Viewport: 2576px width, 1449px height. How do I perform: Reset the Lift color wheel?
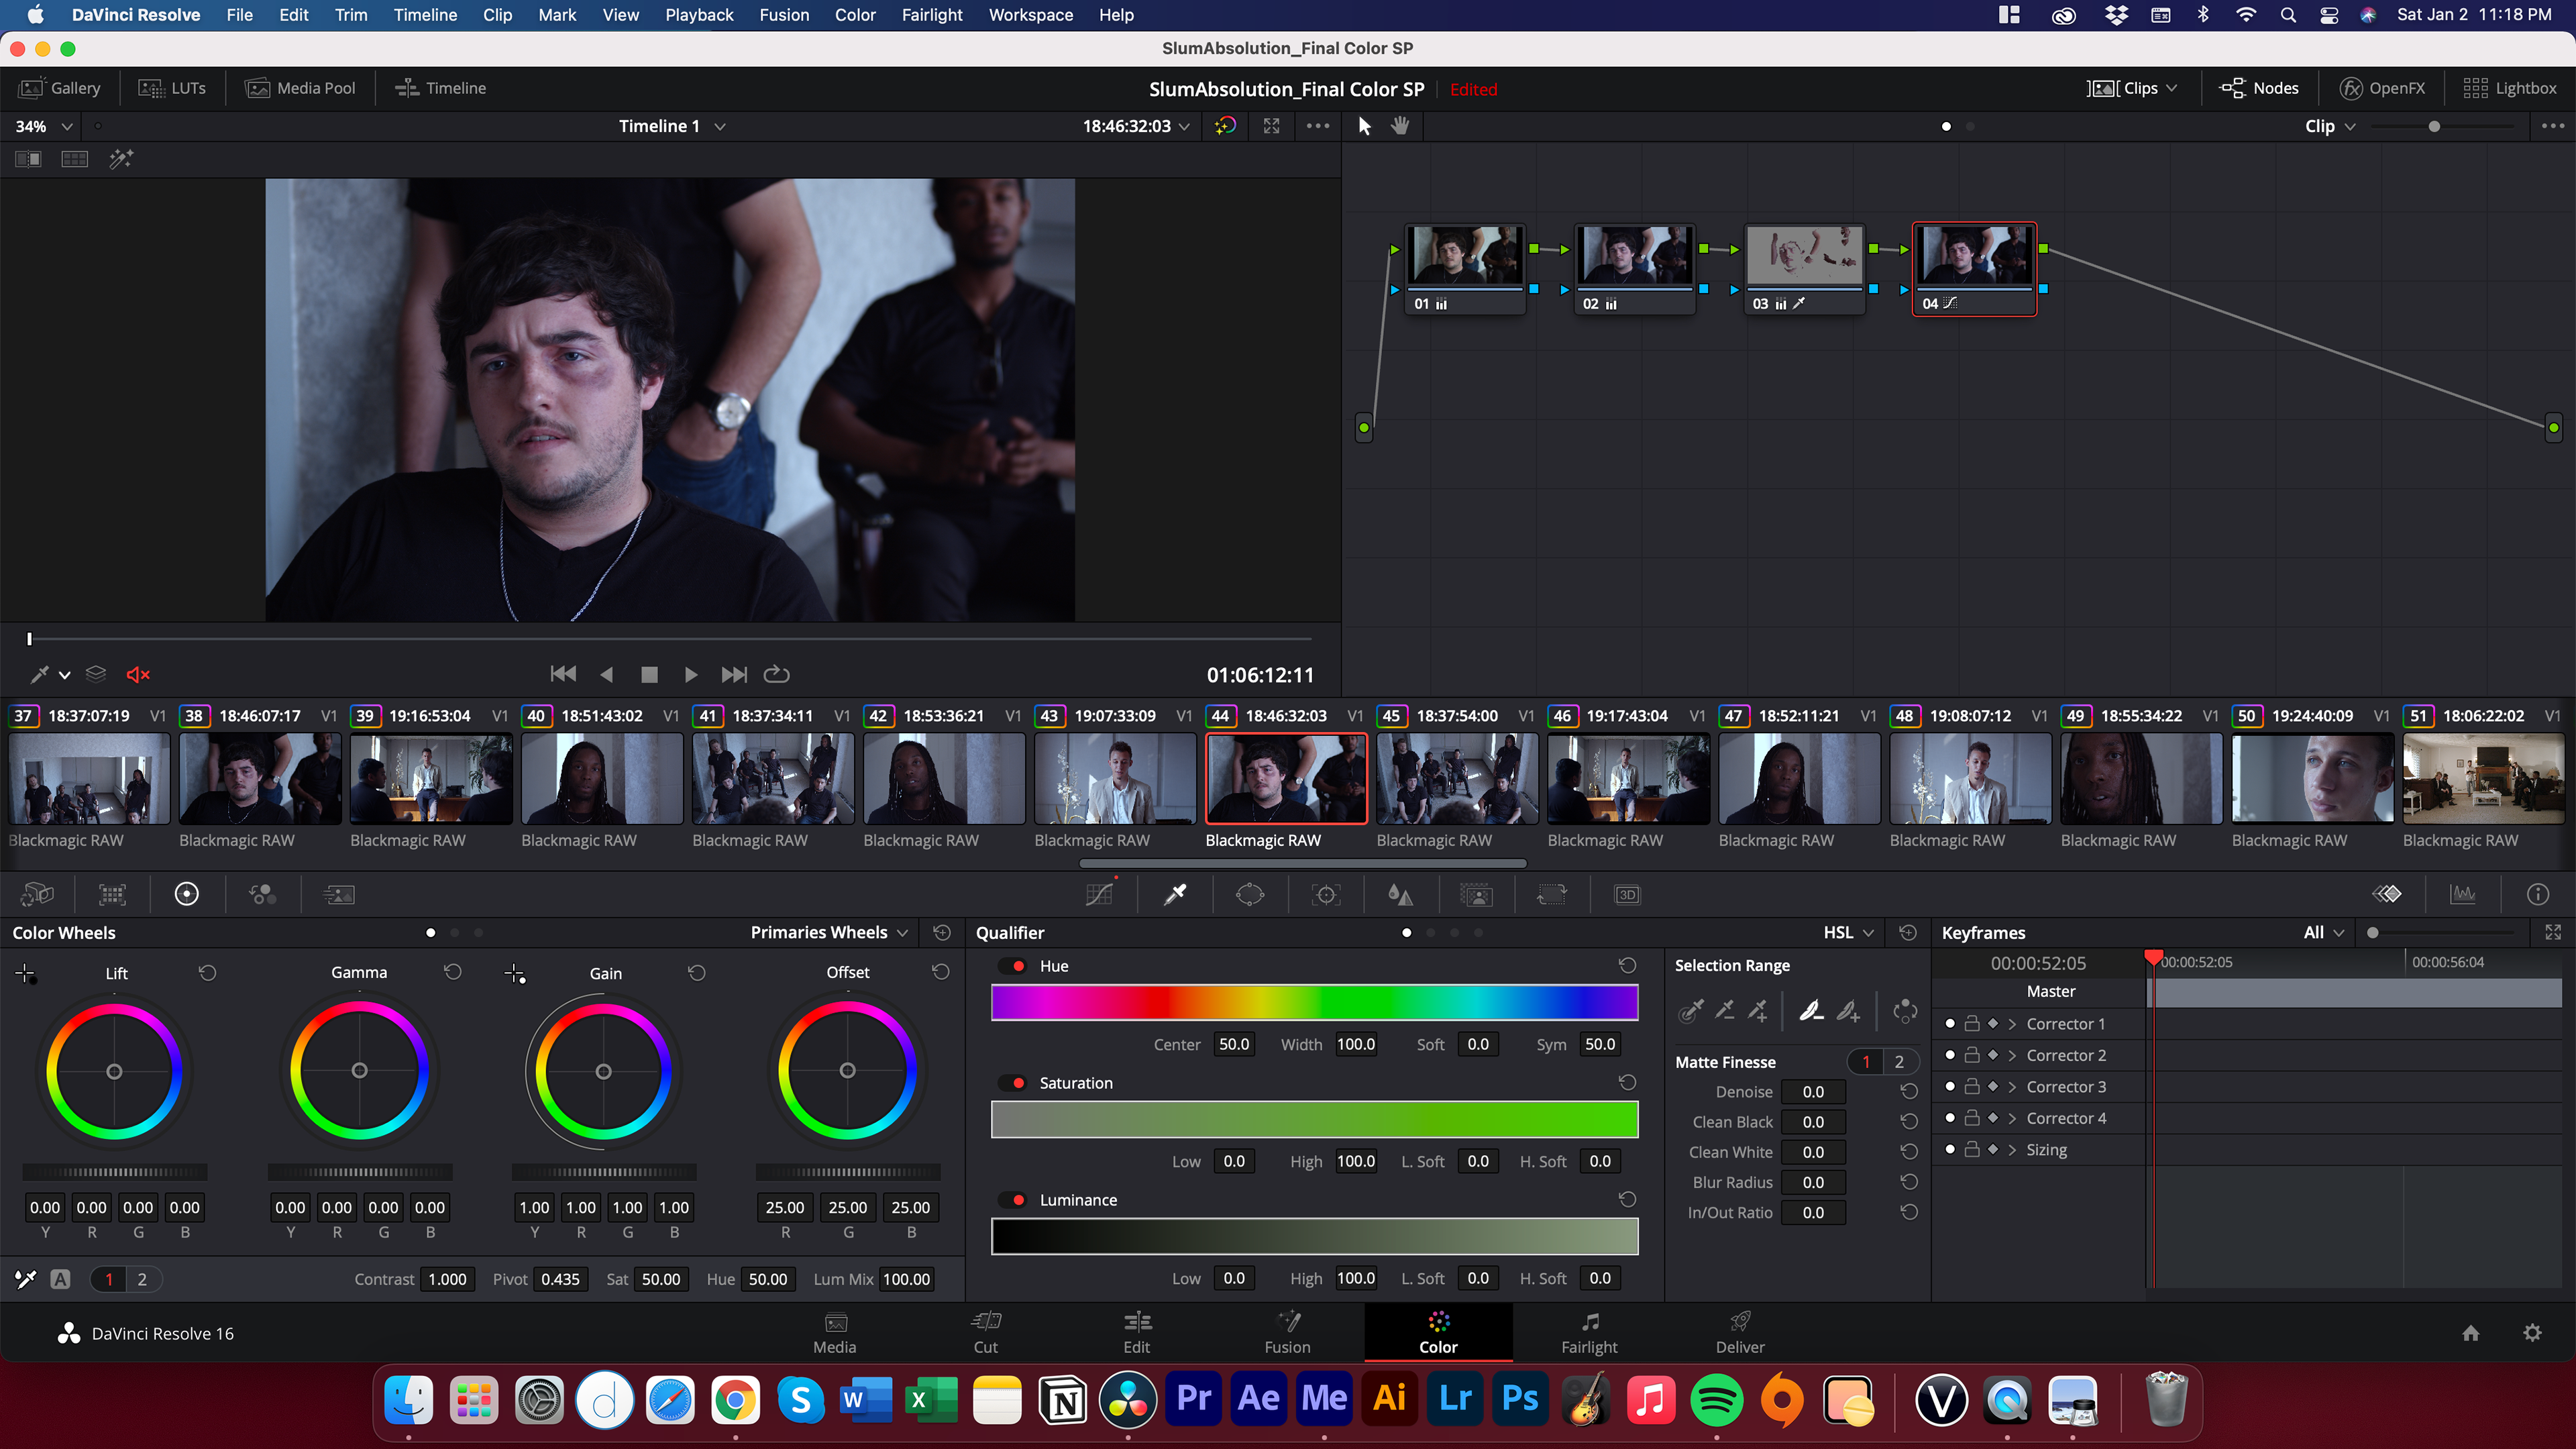[207, 972]
